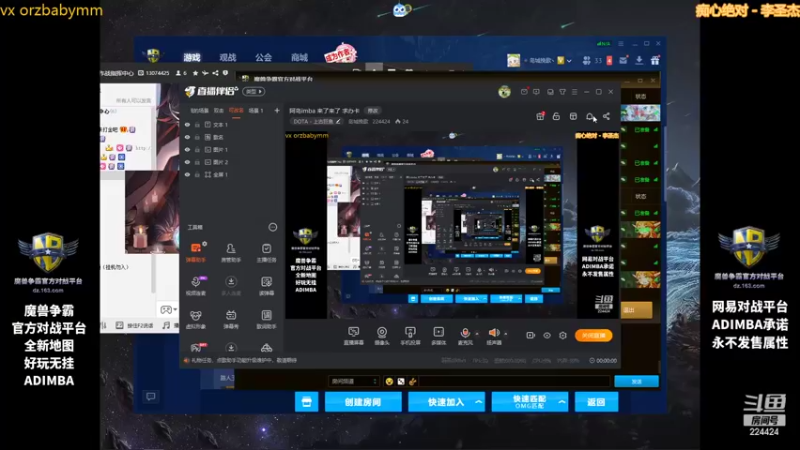This screenshot has width=800, height=450.
Task: Open the 弹幕秀 tool
Action: pyautogui.click(x=231, y=319)
